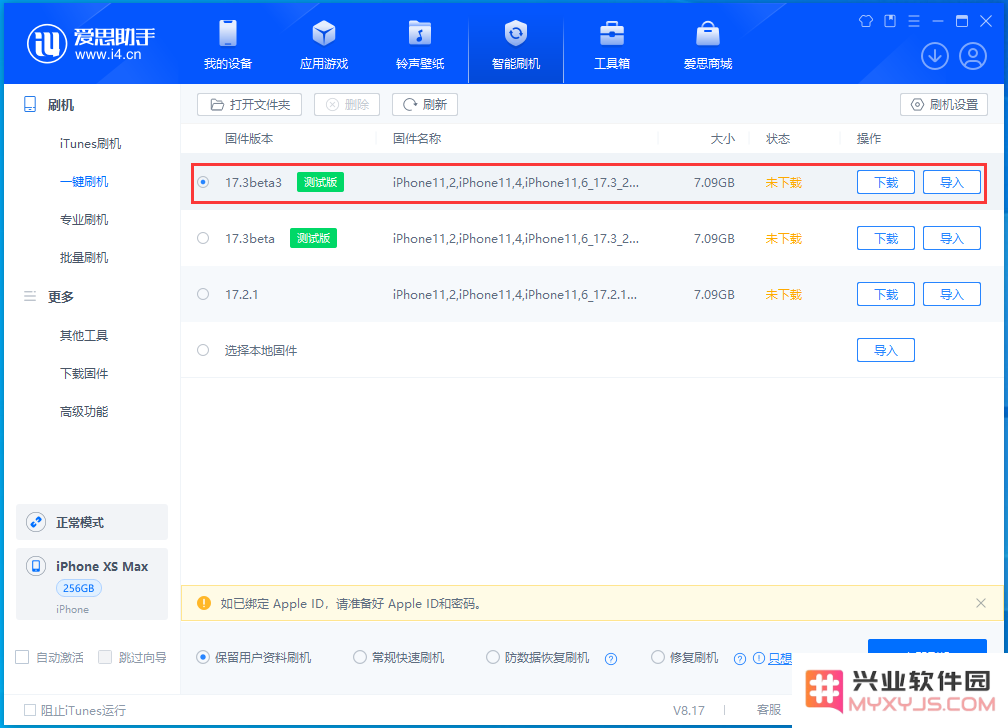Switch to the 智能刷机 tab
The width and height of the screenshot is (1008, 728).
coord(516,45)
